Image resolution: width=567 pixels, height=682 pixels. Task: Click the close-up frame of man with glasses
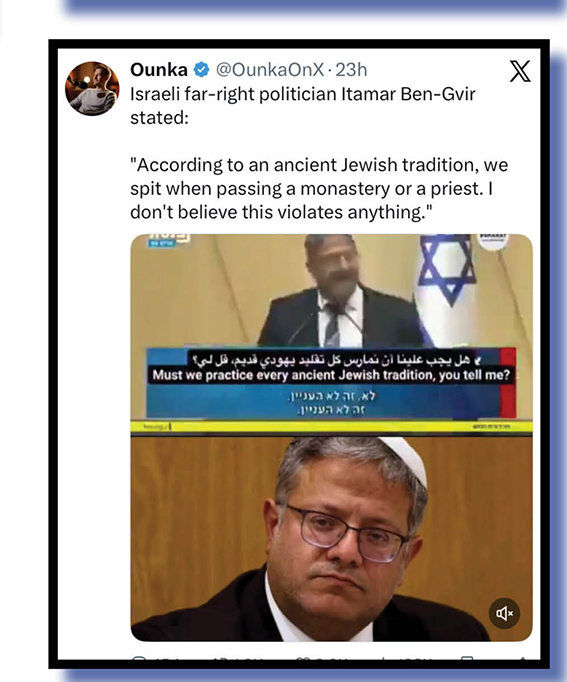(331, 538)
